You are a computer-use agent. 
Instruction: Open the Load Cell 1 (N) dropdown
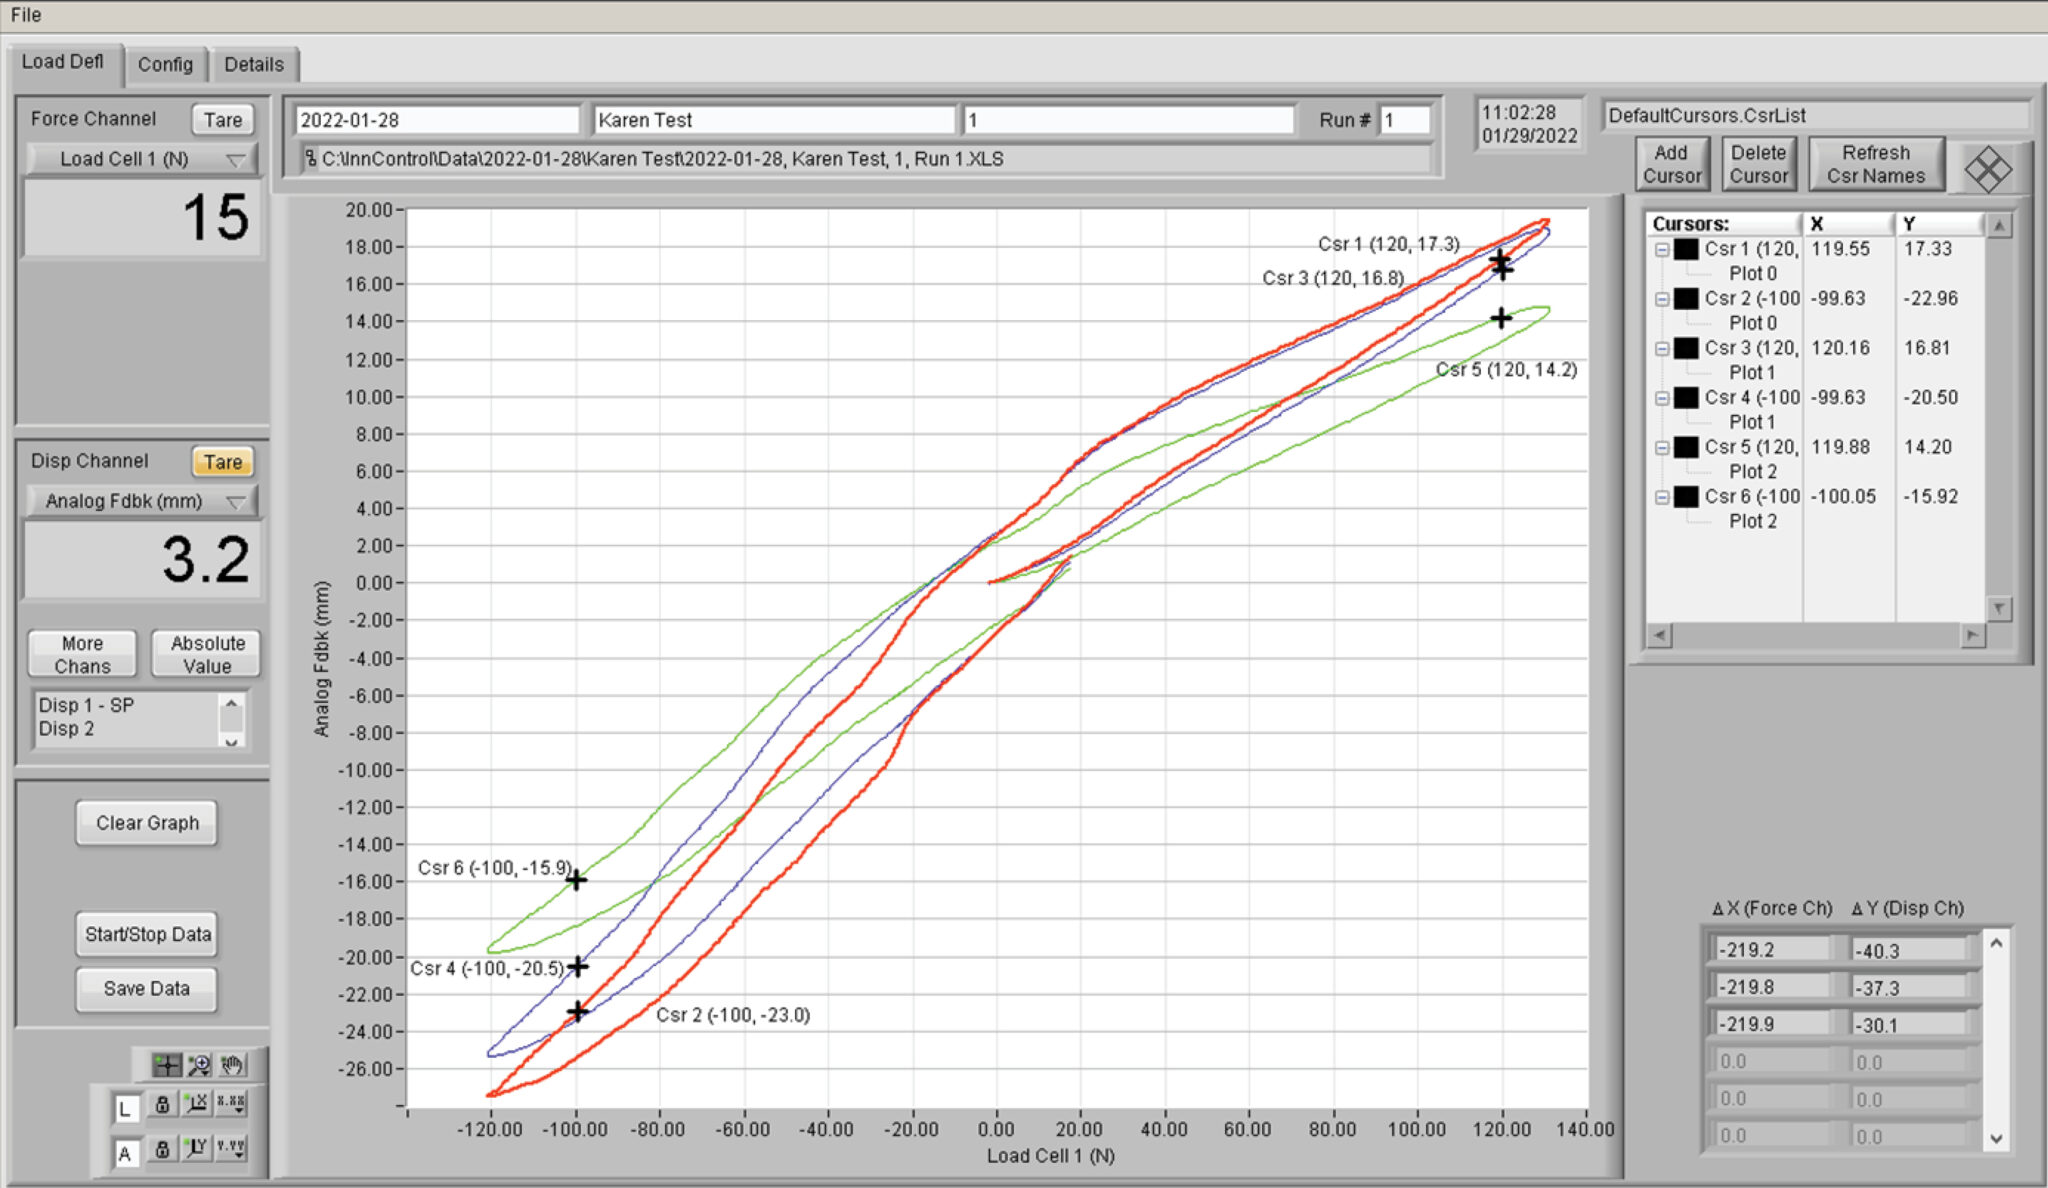click(x=141, y=159)
